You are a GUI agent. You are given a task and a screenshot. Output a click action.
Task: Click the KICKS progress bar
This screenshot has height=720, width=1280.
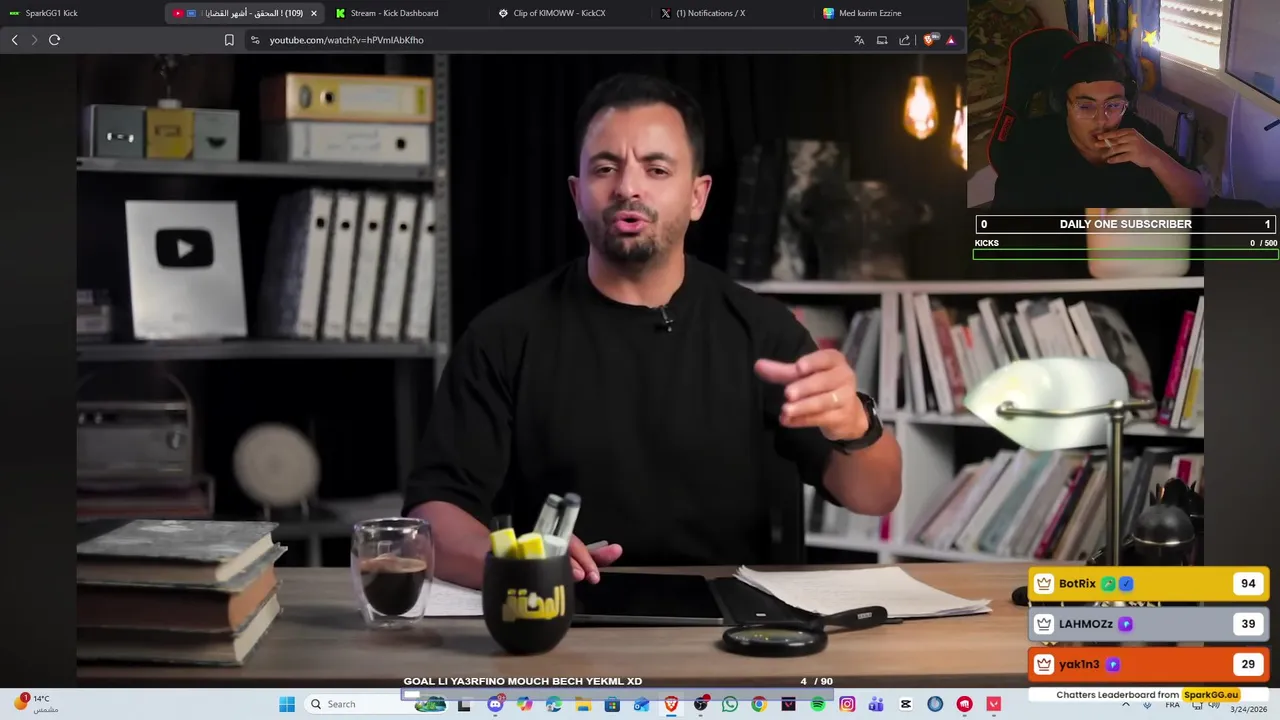(x=1126, y=255)
